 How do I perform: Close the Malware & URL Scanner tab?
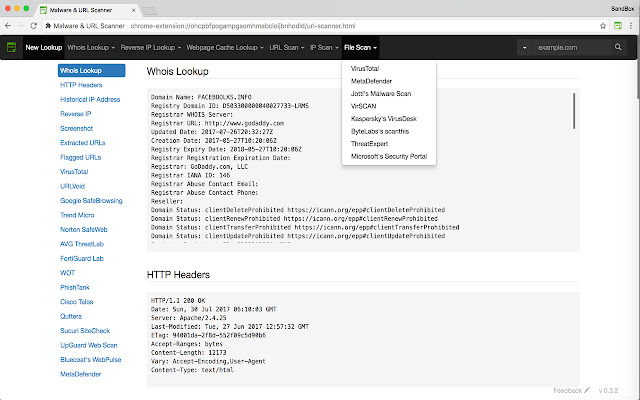point(133,10)
